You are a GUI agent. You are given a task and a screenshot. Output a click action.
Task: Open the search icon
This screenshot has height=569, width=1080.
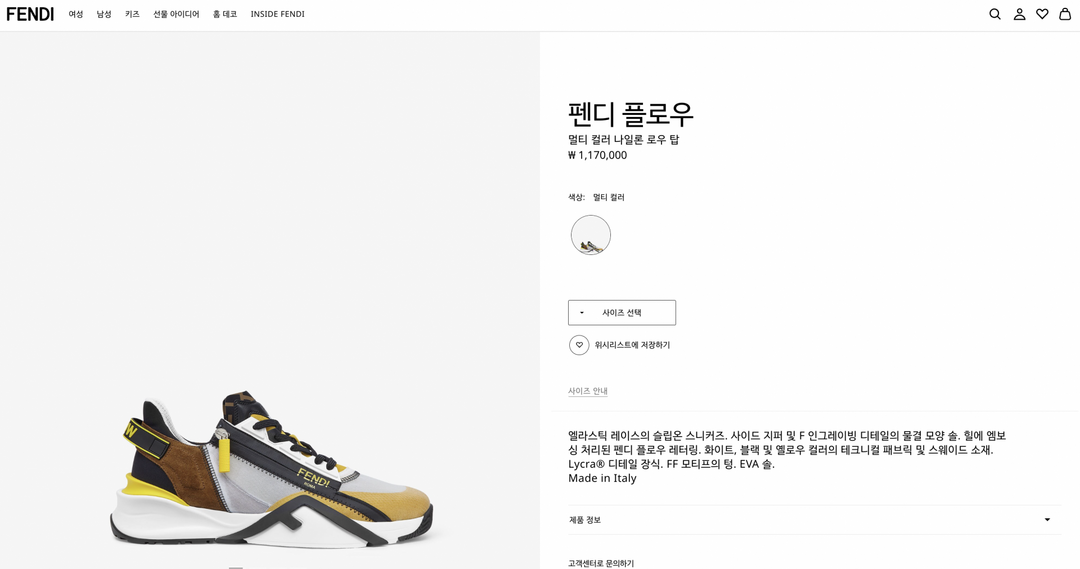coord(995,14)
